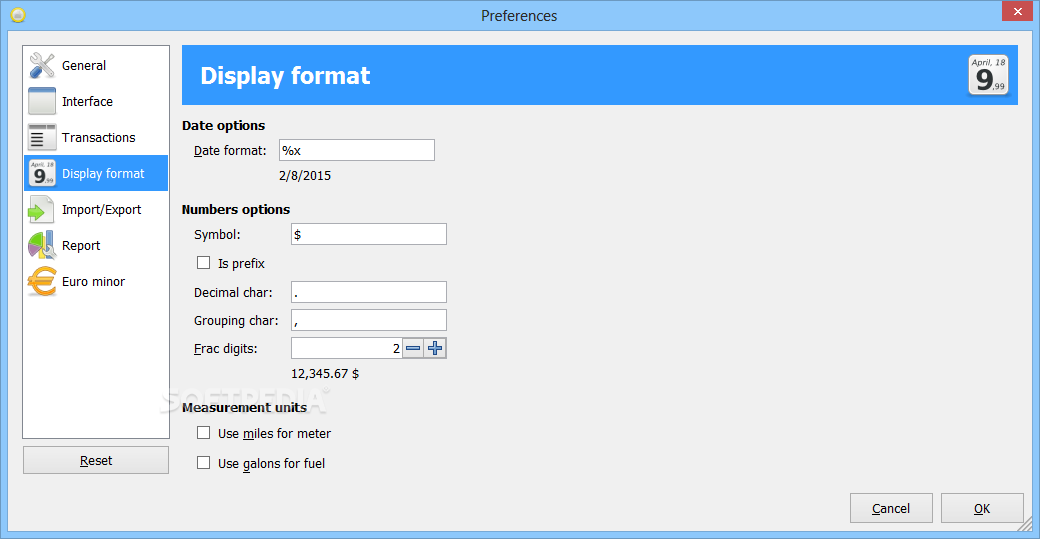
Task: Check Use galons for fuel
Action: 204,463
